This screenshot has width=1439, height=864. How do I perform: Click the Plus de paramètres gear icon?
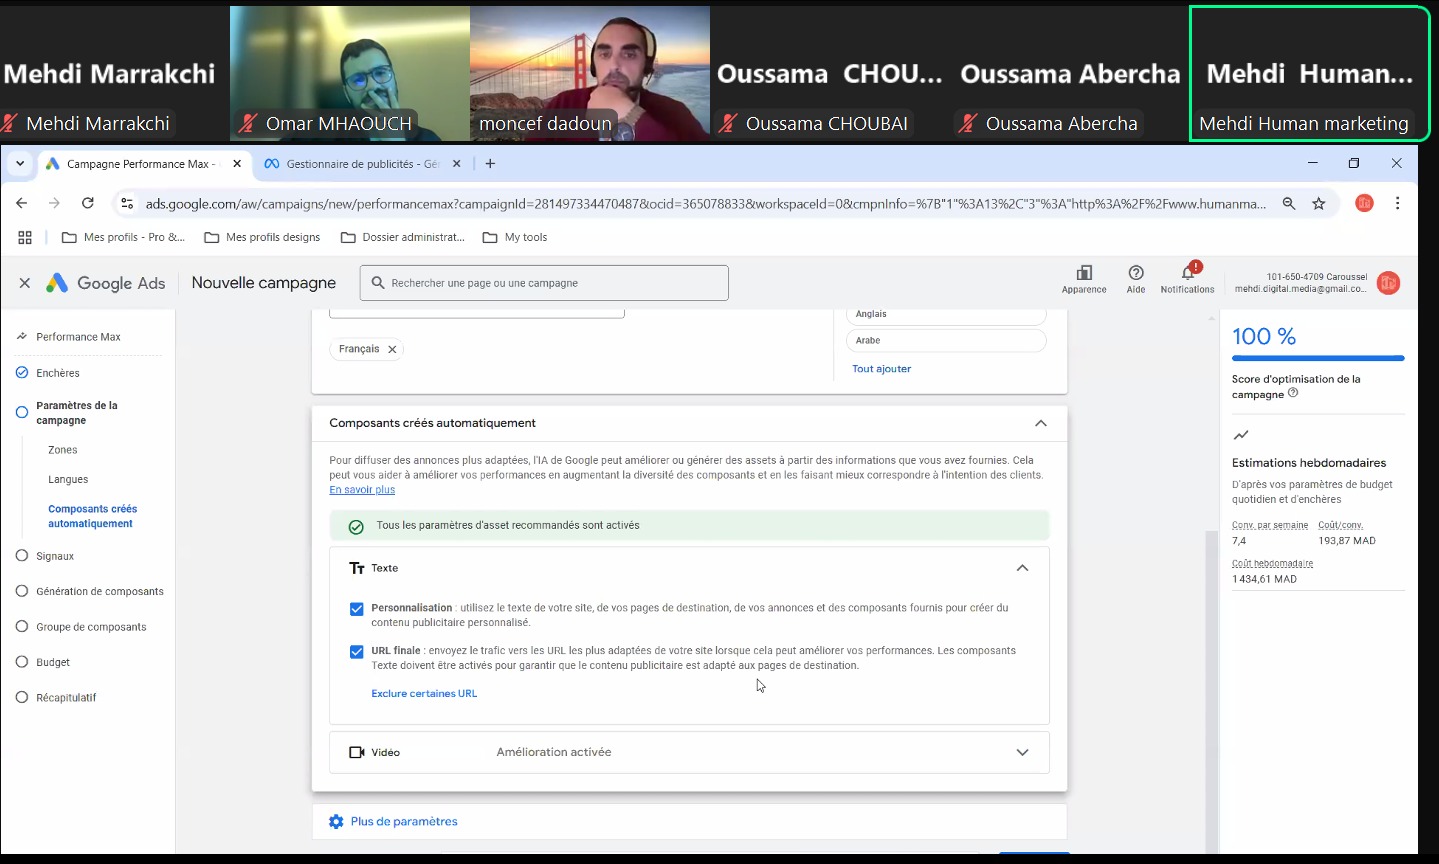tap(336, 822)
